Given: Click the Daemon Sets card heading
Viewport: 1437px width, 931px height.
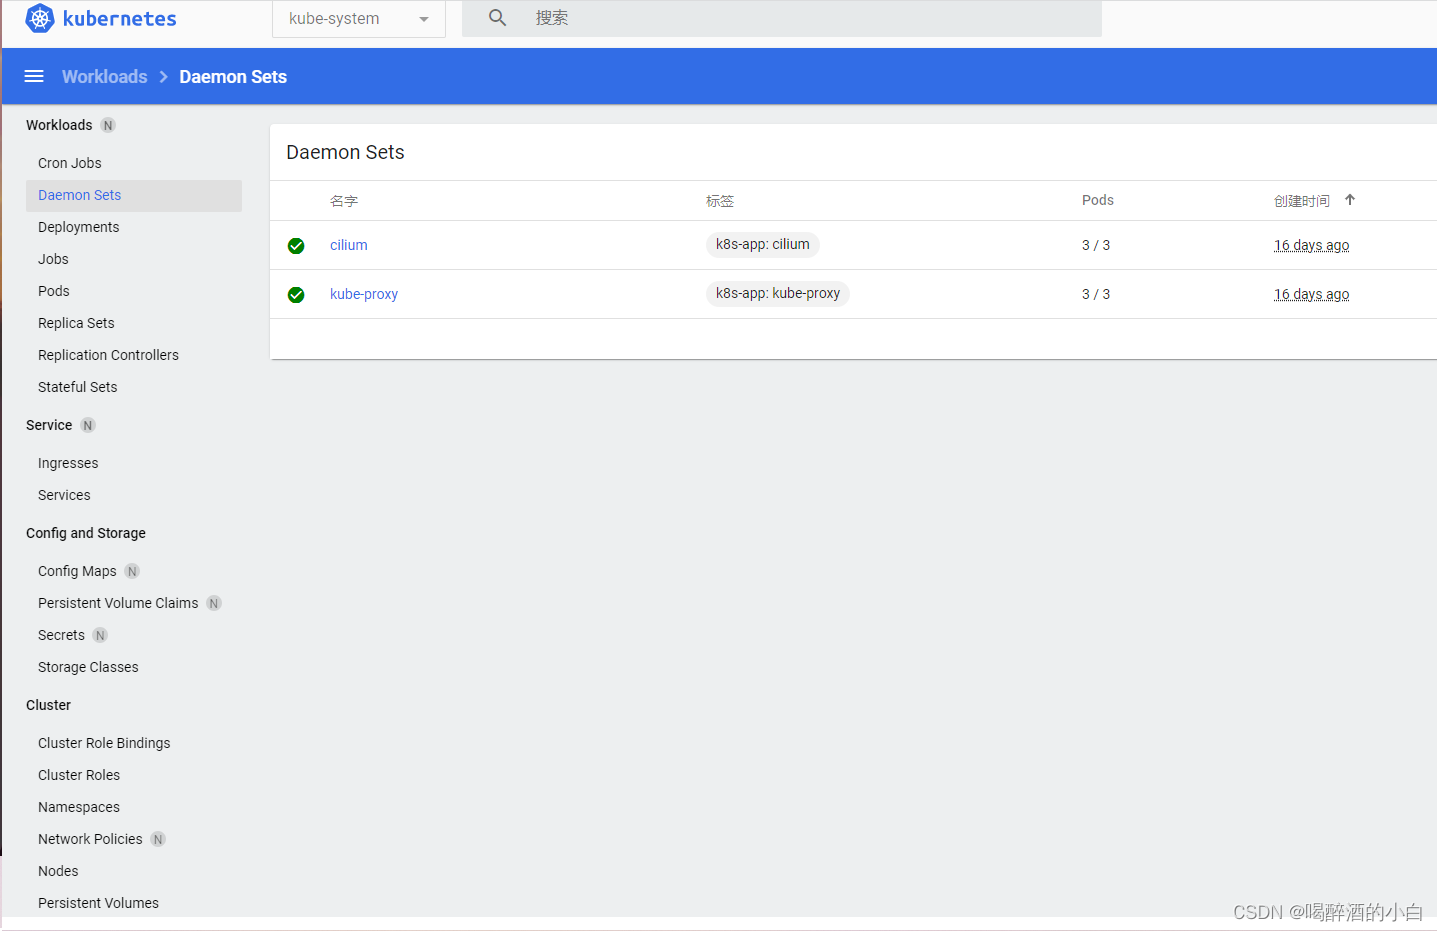Looking at the screenshot, I should [x=345, y=152].
